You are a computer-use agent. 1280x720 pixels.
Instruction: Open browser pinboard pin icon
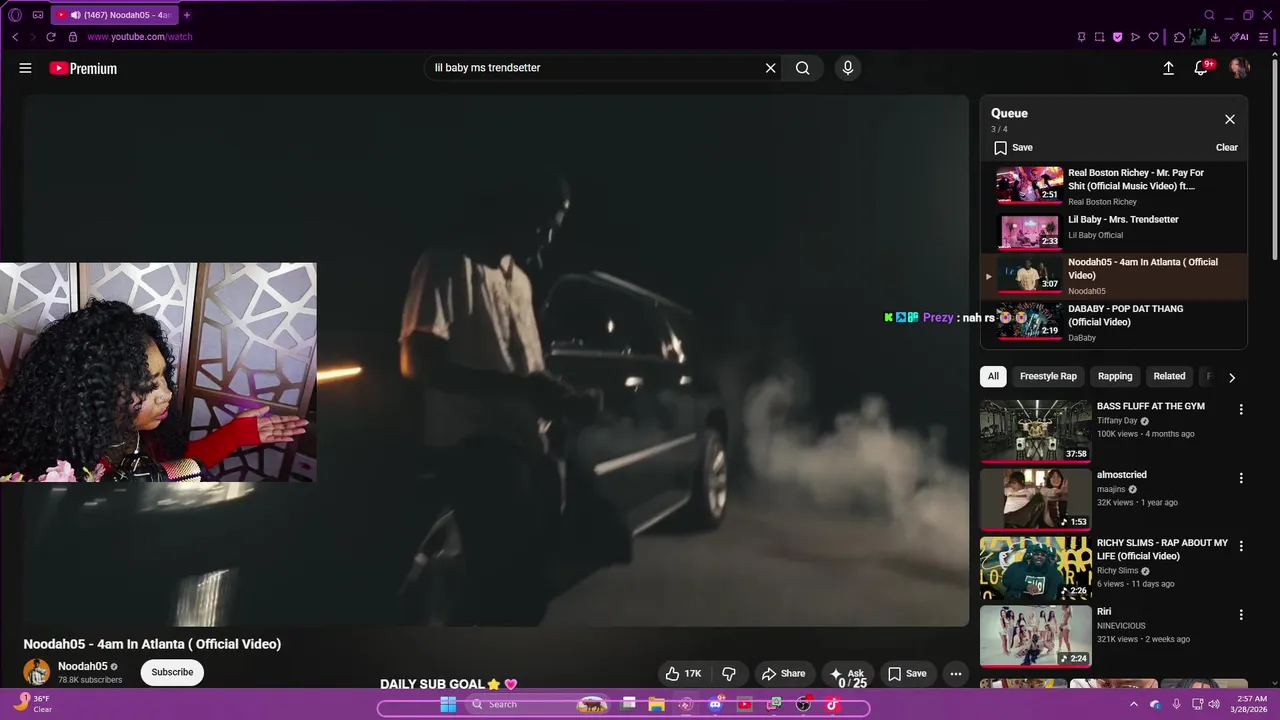(x=1081, y=37)
